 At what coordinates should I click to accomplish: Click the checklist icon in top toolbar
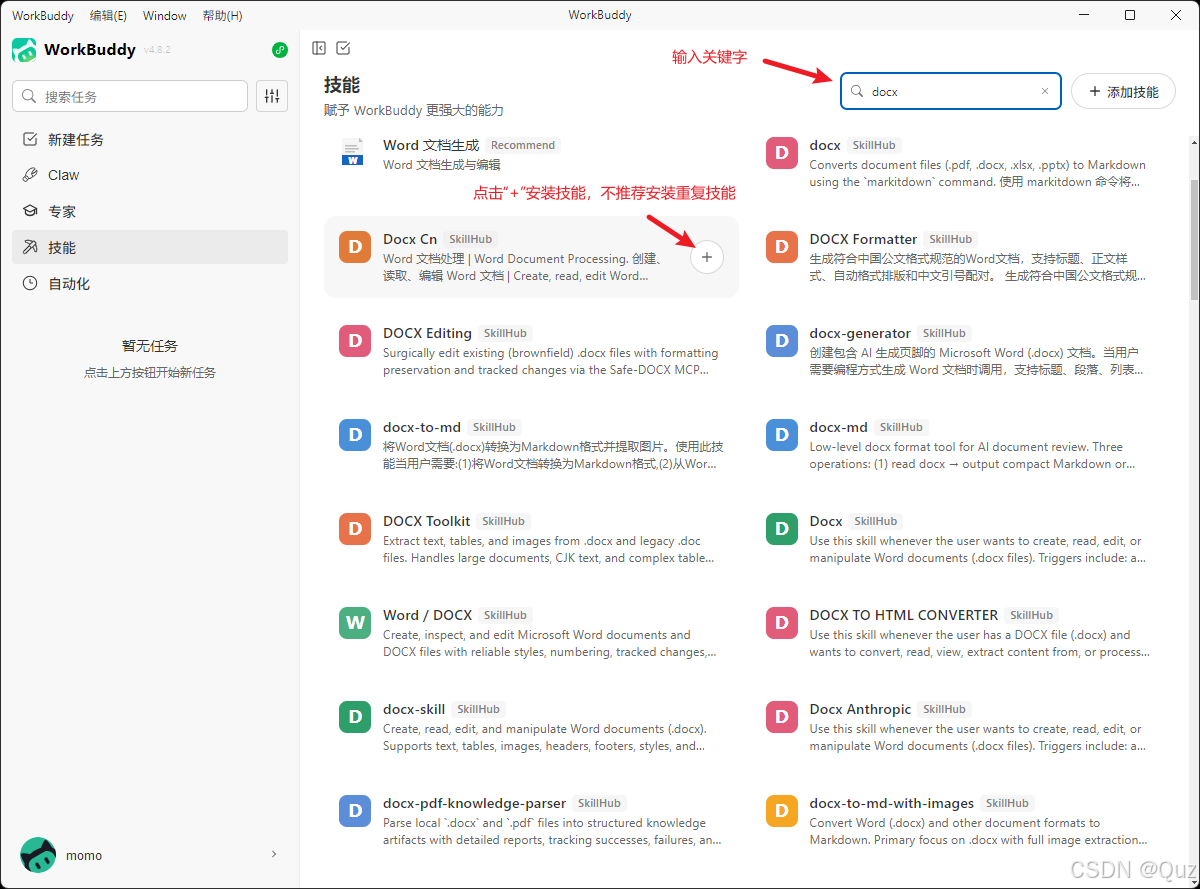pyautogui.click(x=344, y=48)
